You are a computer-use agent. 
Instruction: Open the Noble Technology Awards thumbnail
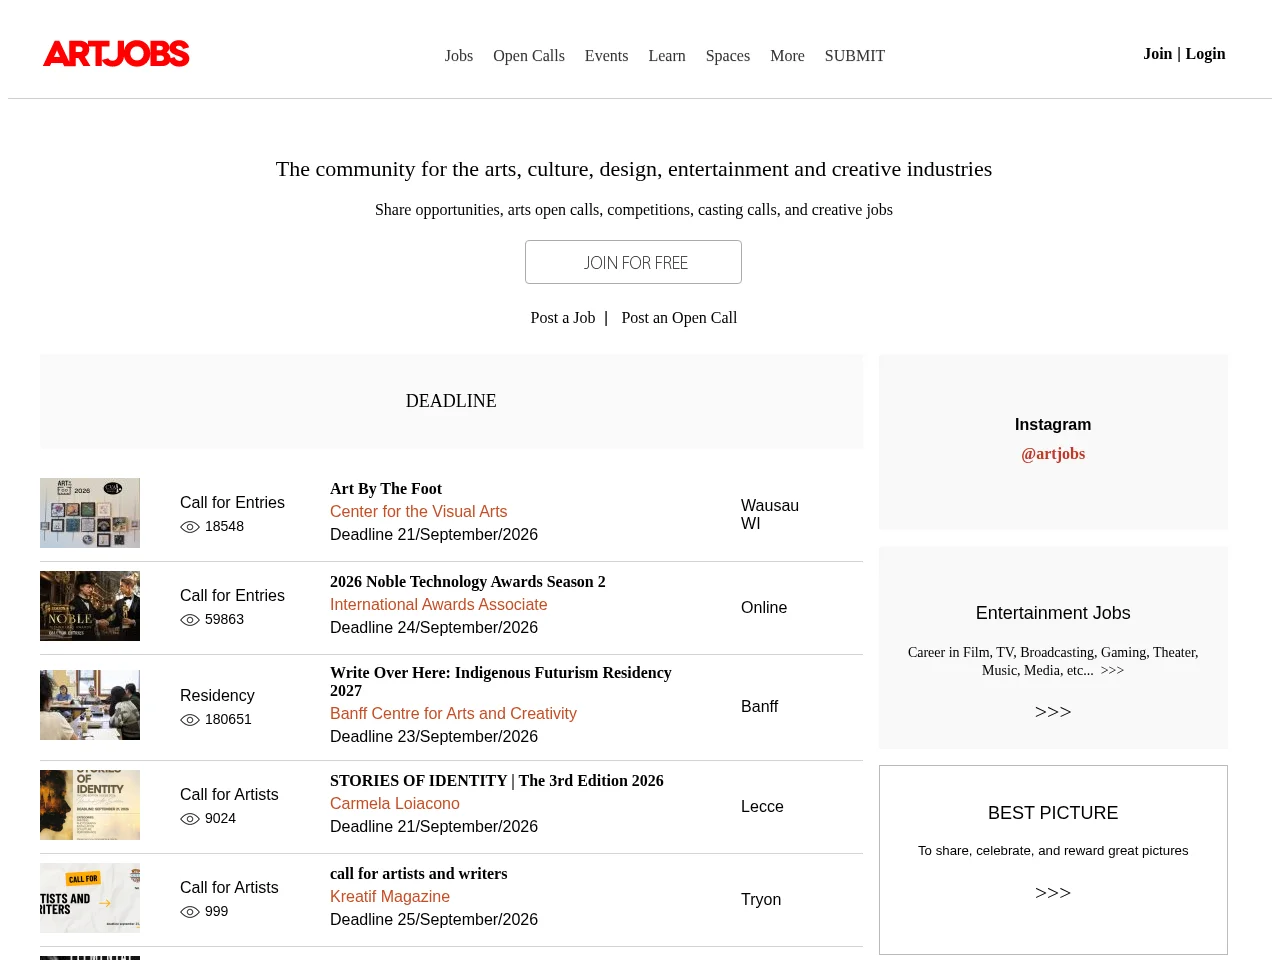[x=90, y=606]
